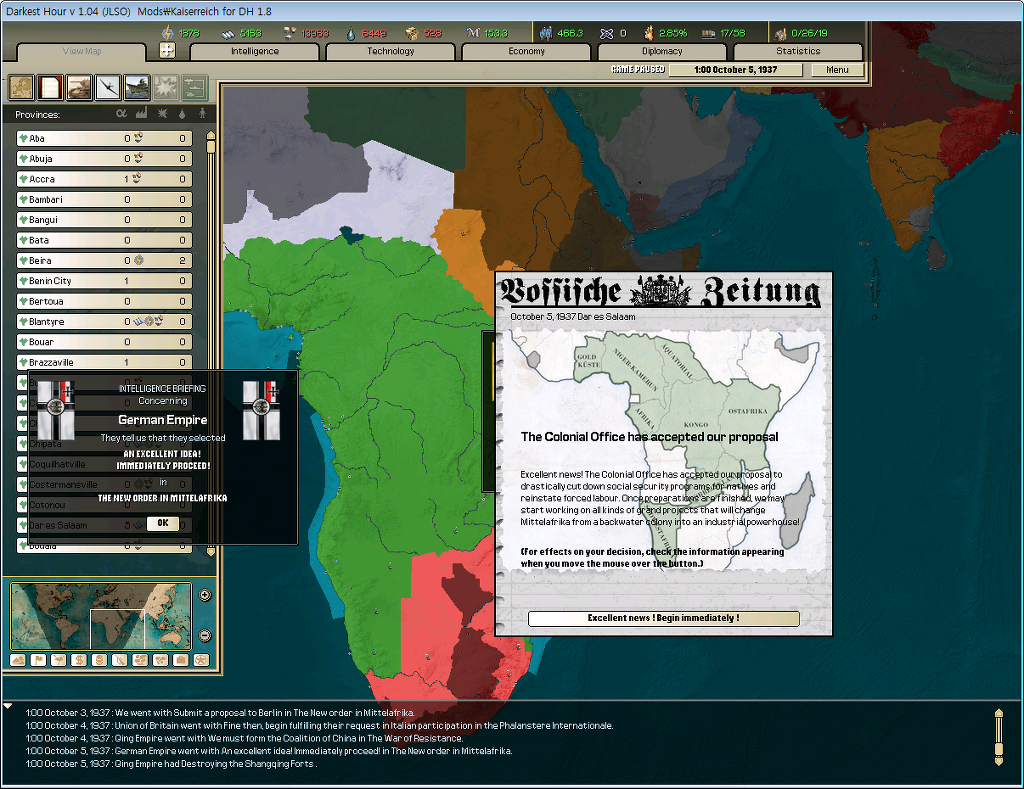
Task: Open the Economy tab
Action: (526, 51)
